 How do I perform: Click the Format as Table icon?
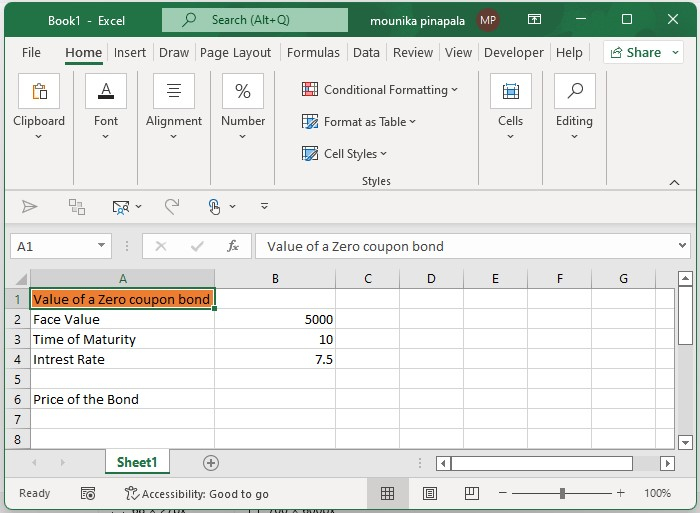tap(310, 121)
